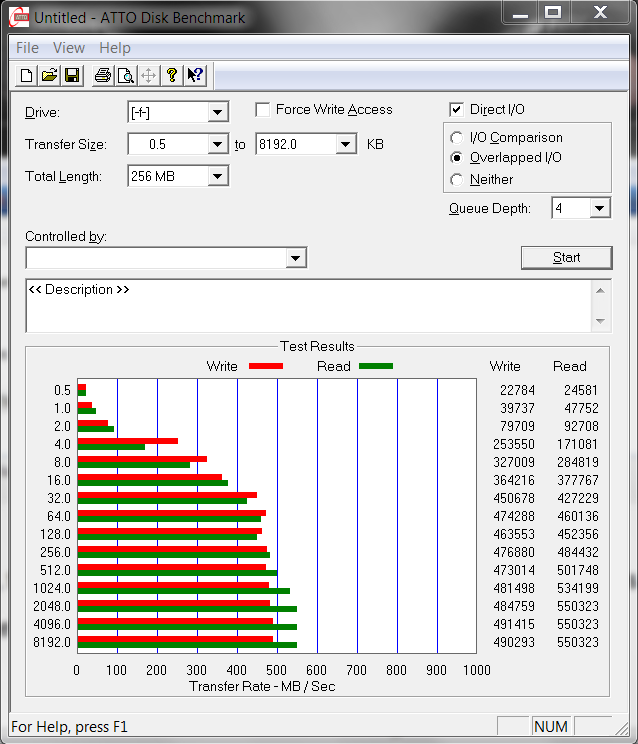Screen dimensions: 638x744
Task: Open Print Preview from the toolbar
Action: 125,75
